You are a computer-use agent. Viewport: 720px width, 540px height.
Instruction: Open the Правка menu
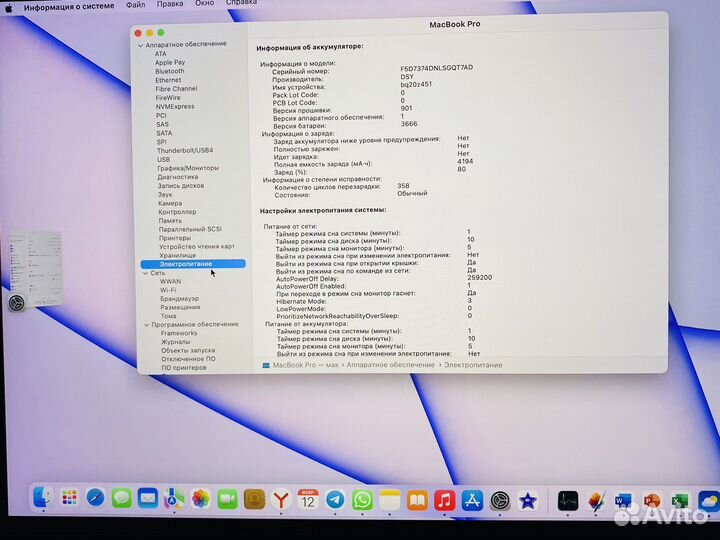coord(170,4)
